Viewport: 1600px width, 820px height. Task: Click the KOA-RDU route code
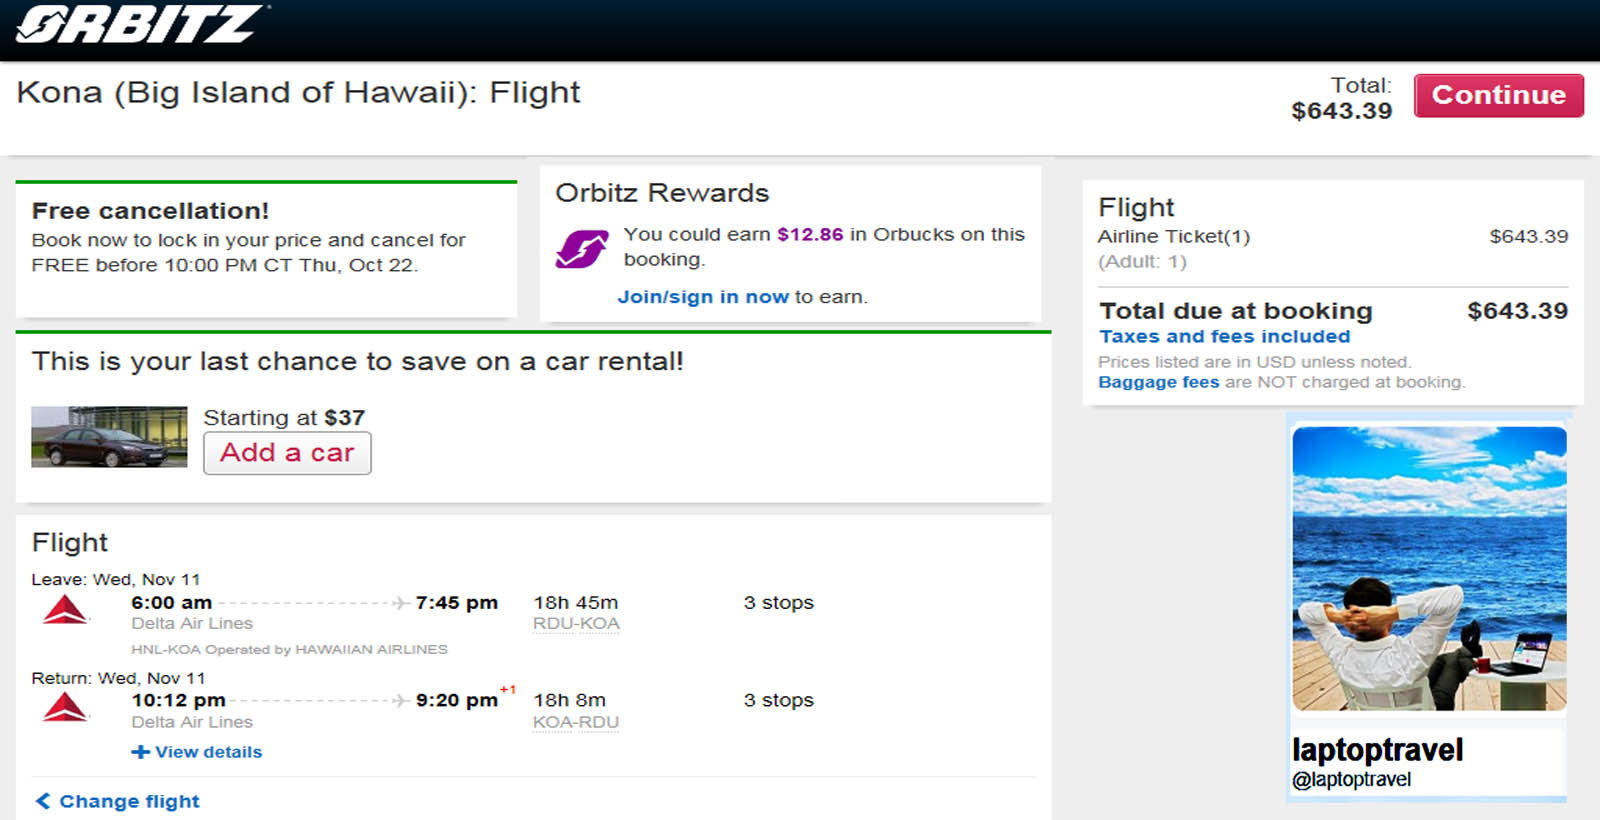coord(576,722)
